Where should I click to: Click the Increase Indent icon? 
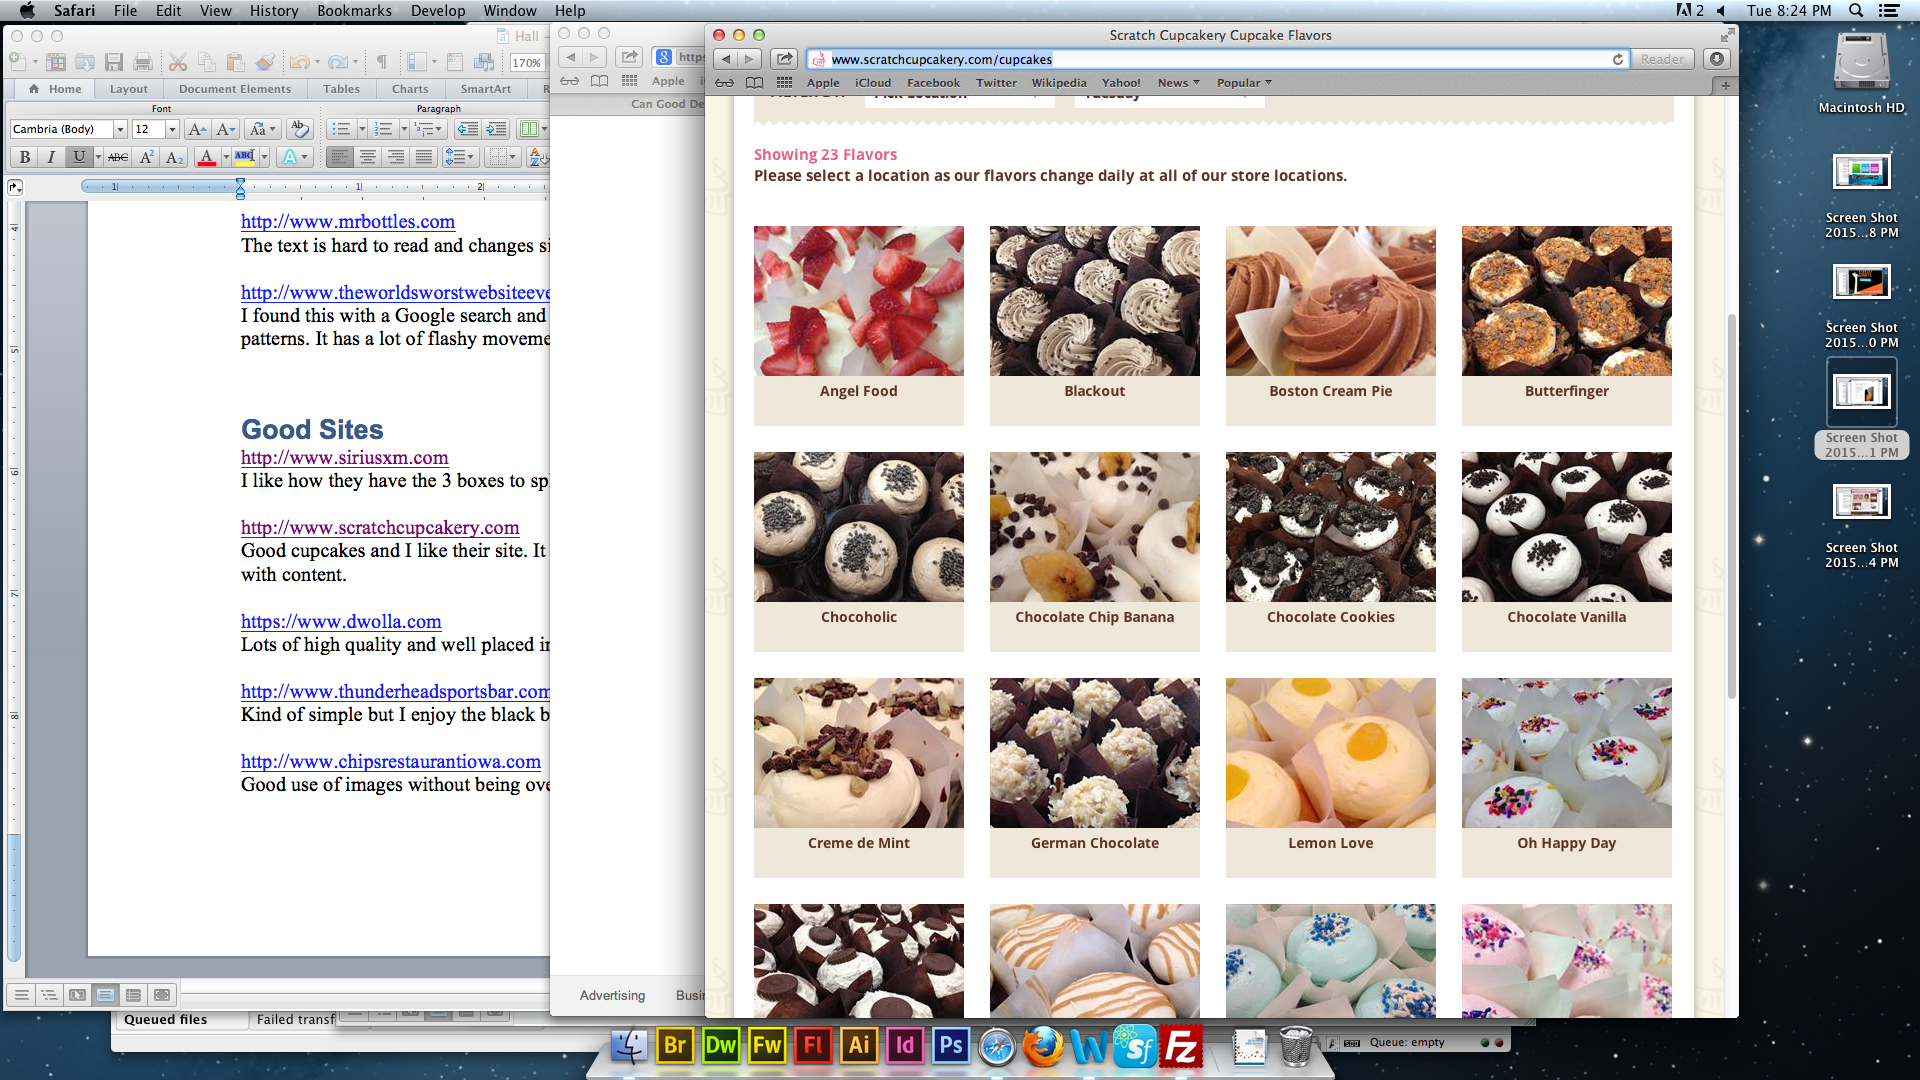point(496,129)
